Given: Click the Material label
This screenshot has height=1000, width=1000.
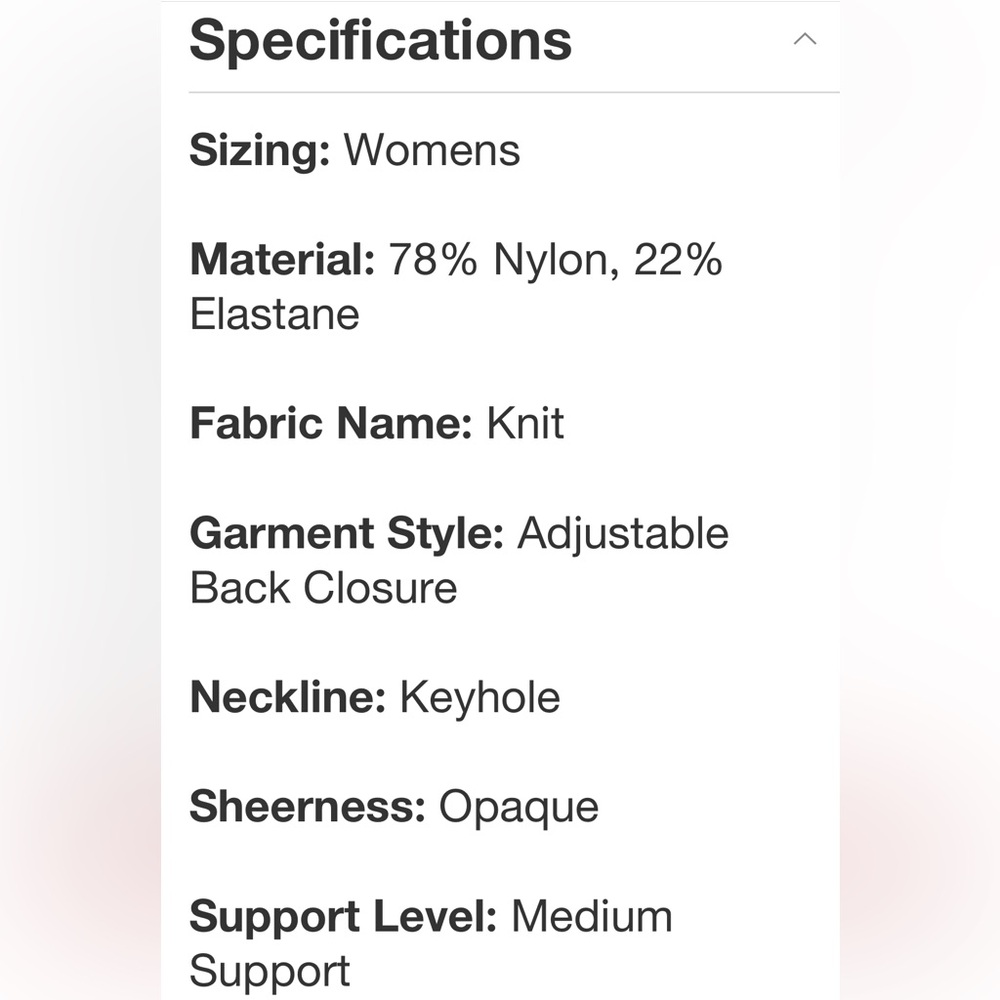Looking at the screenshot, I should coord(282,260).
